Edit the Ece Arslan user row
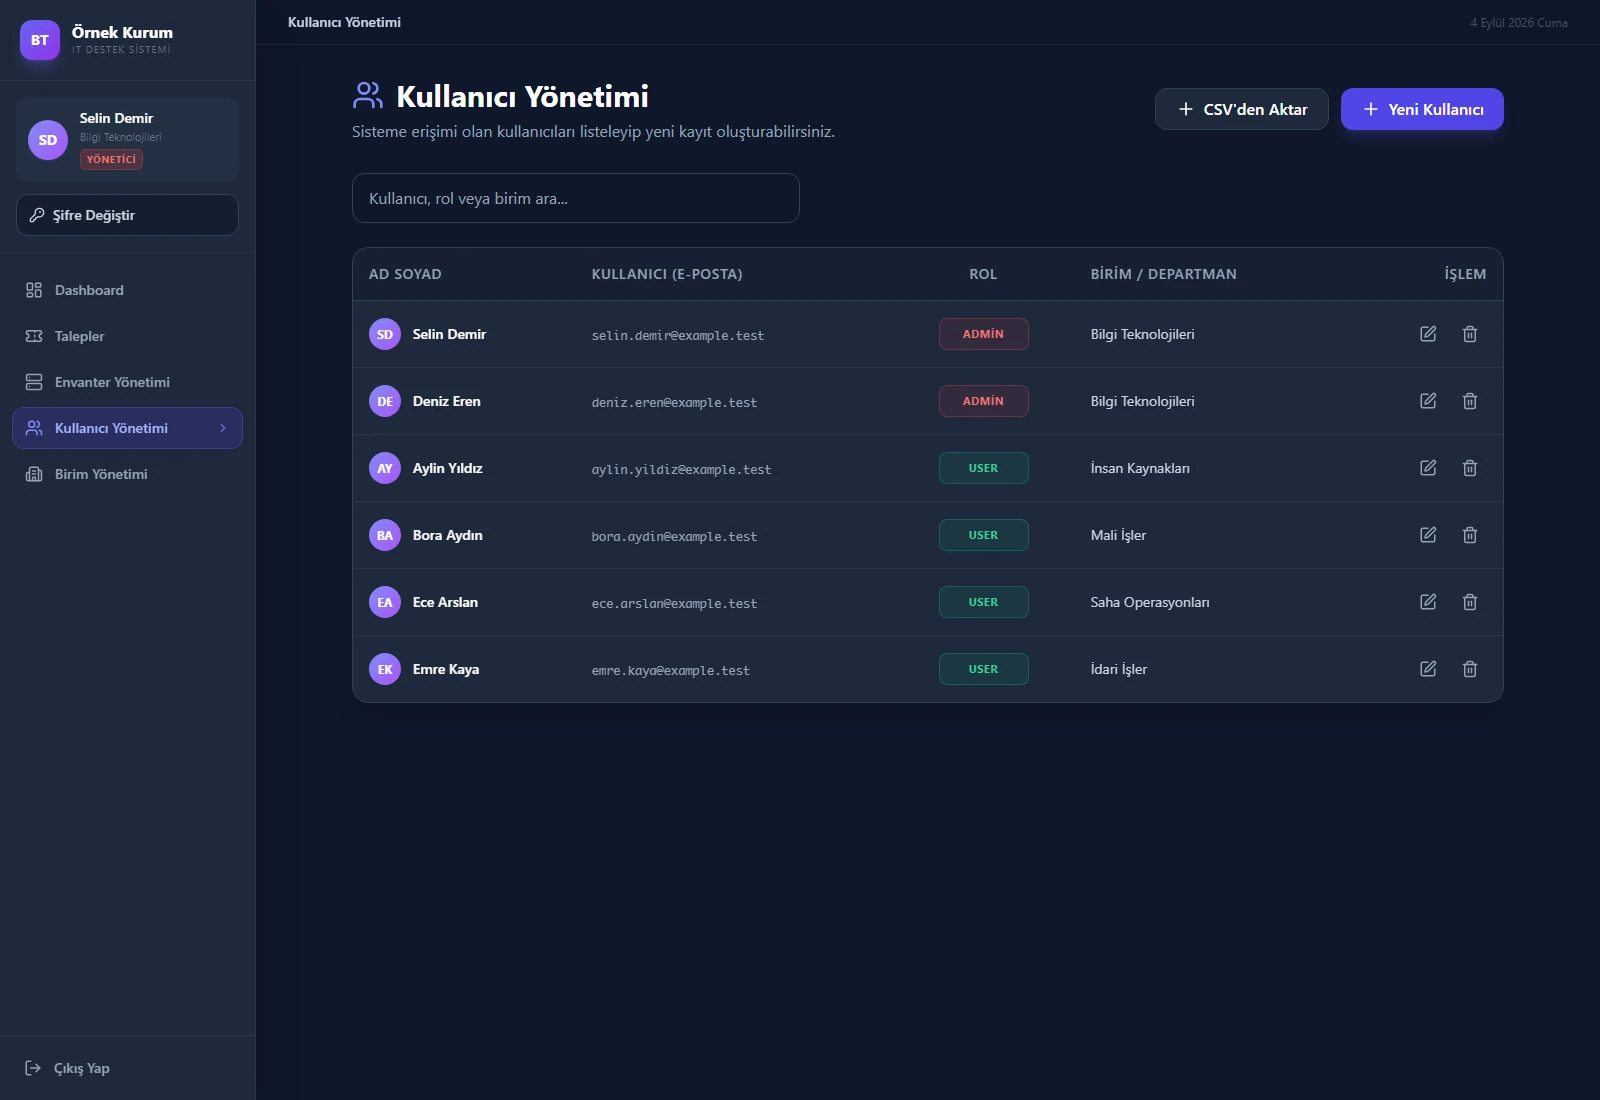Screen dimensions: 1600x1100 click(x=1428, y=602)
